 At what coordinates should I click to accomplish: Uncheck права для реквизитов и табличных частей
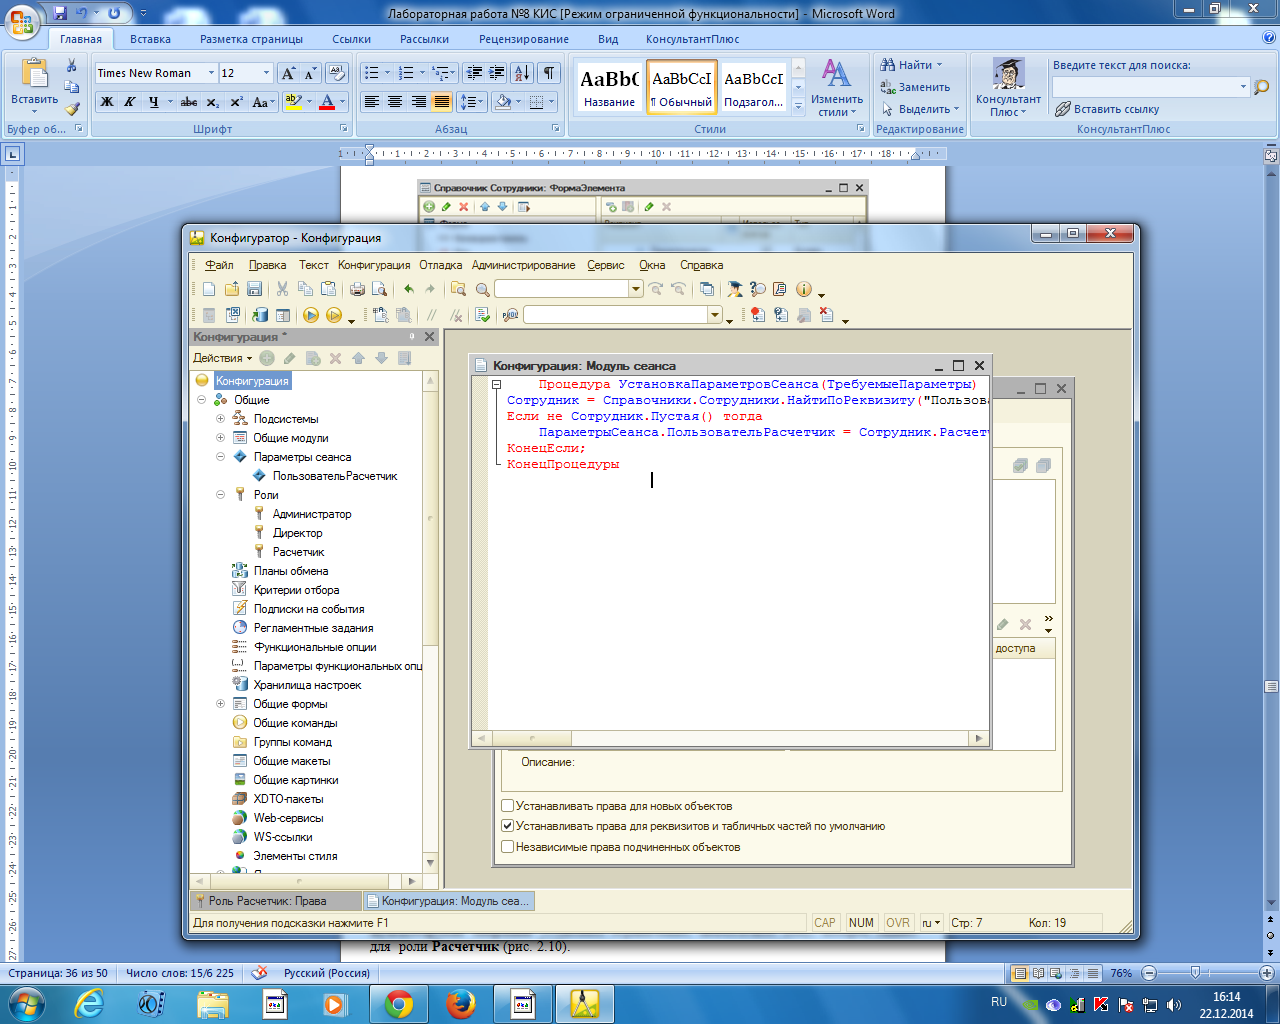tap(507, 826)
